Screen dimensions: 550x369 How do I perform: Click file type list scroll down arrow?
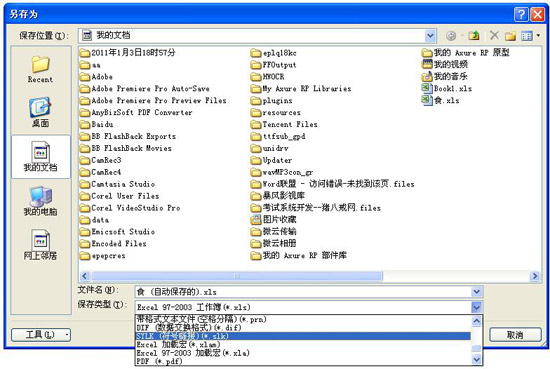476,359
